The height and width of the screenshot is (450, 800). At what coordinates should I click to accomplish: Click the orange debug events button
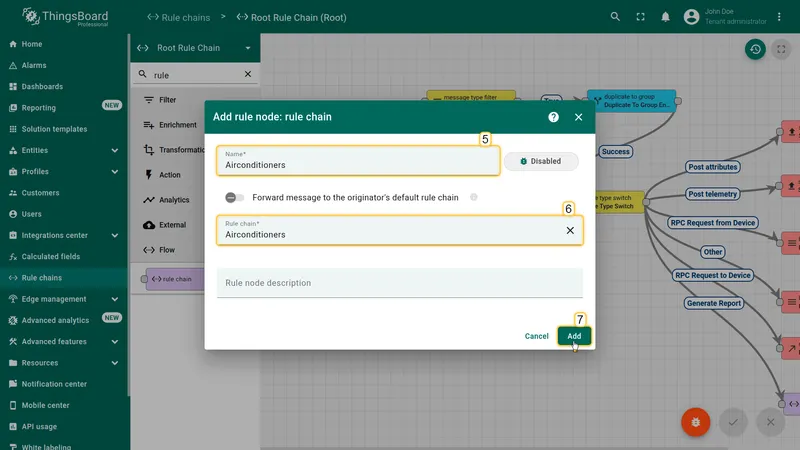pyautogui.click(x=695, y=422)
